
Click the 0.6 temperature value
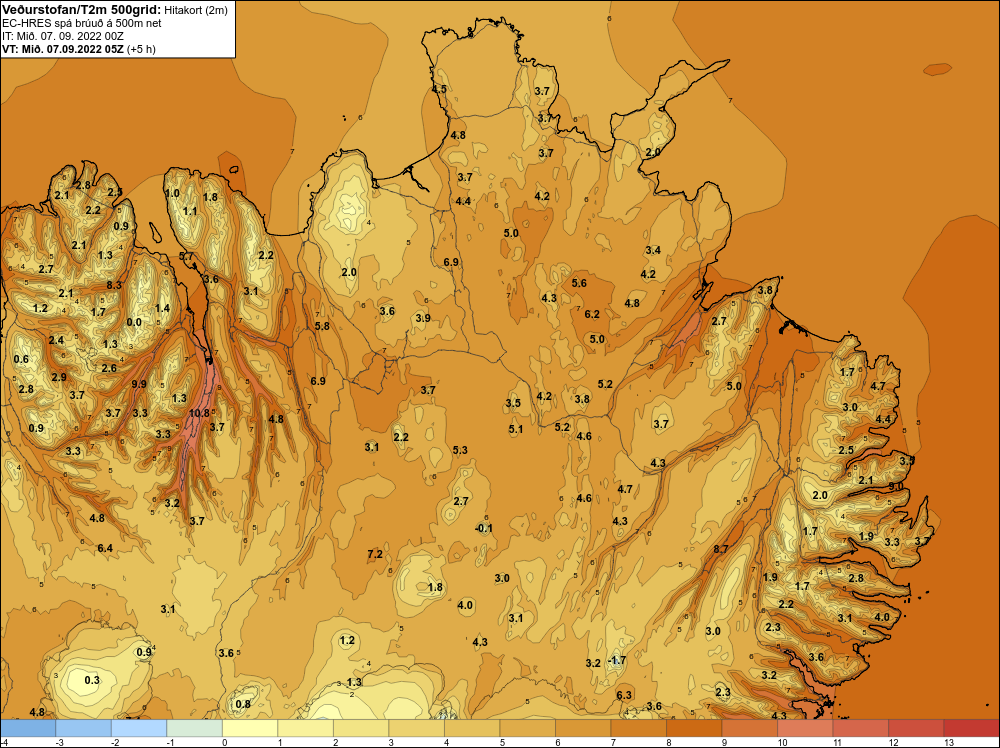coord(21,359)
